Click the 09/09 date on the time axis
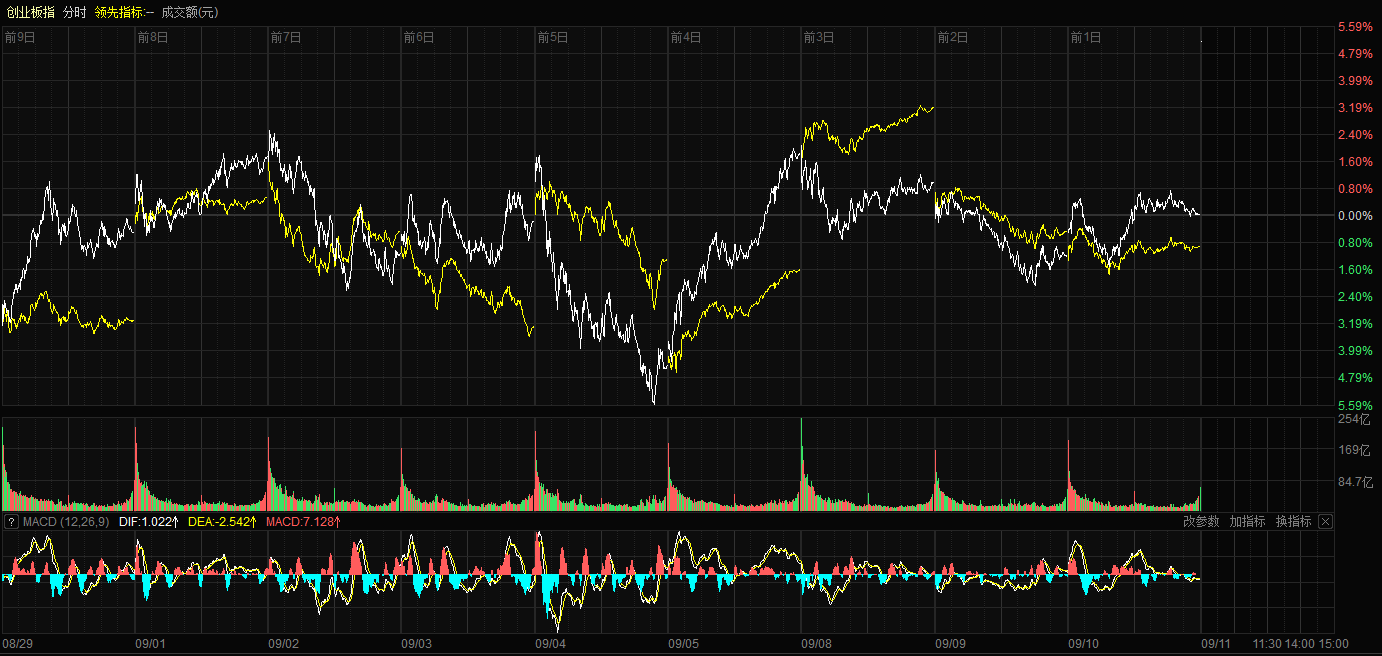 tap(950, 644)
